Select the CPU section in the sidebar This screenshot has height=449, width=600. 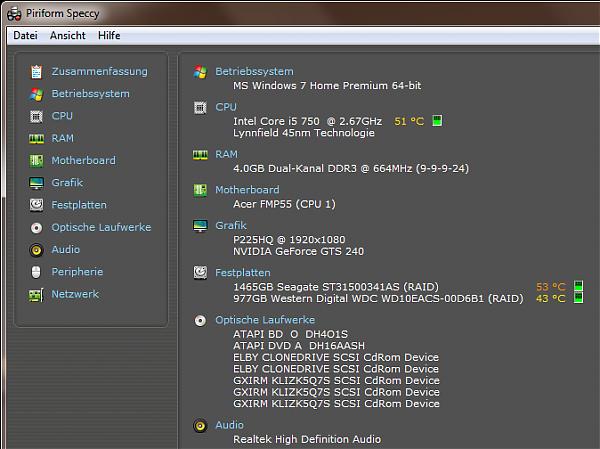pyautogui.click(x=62, y=116)
